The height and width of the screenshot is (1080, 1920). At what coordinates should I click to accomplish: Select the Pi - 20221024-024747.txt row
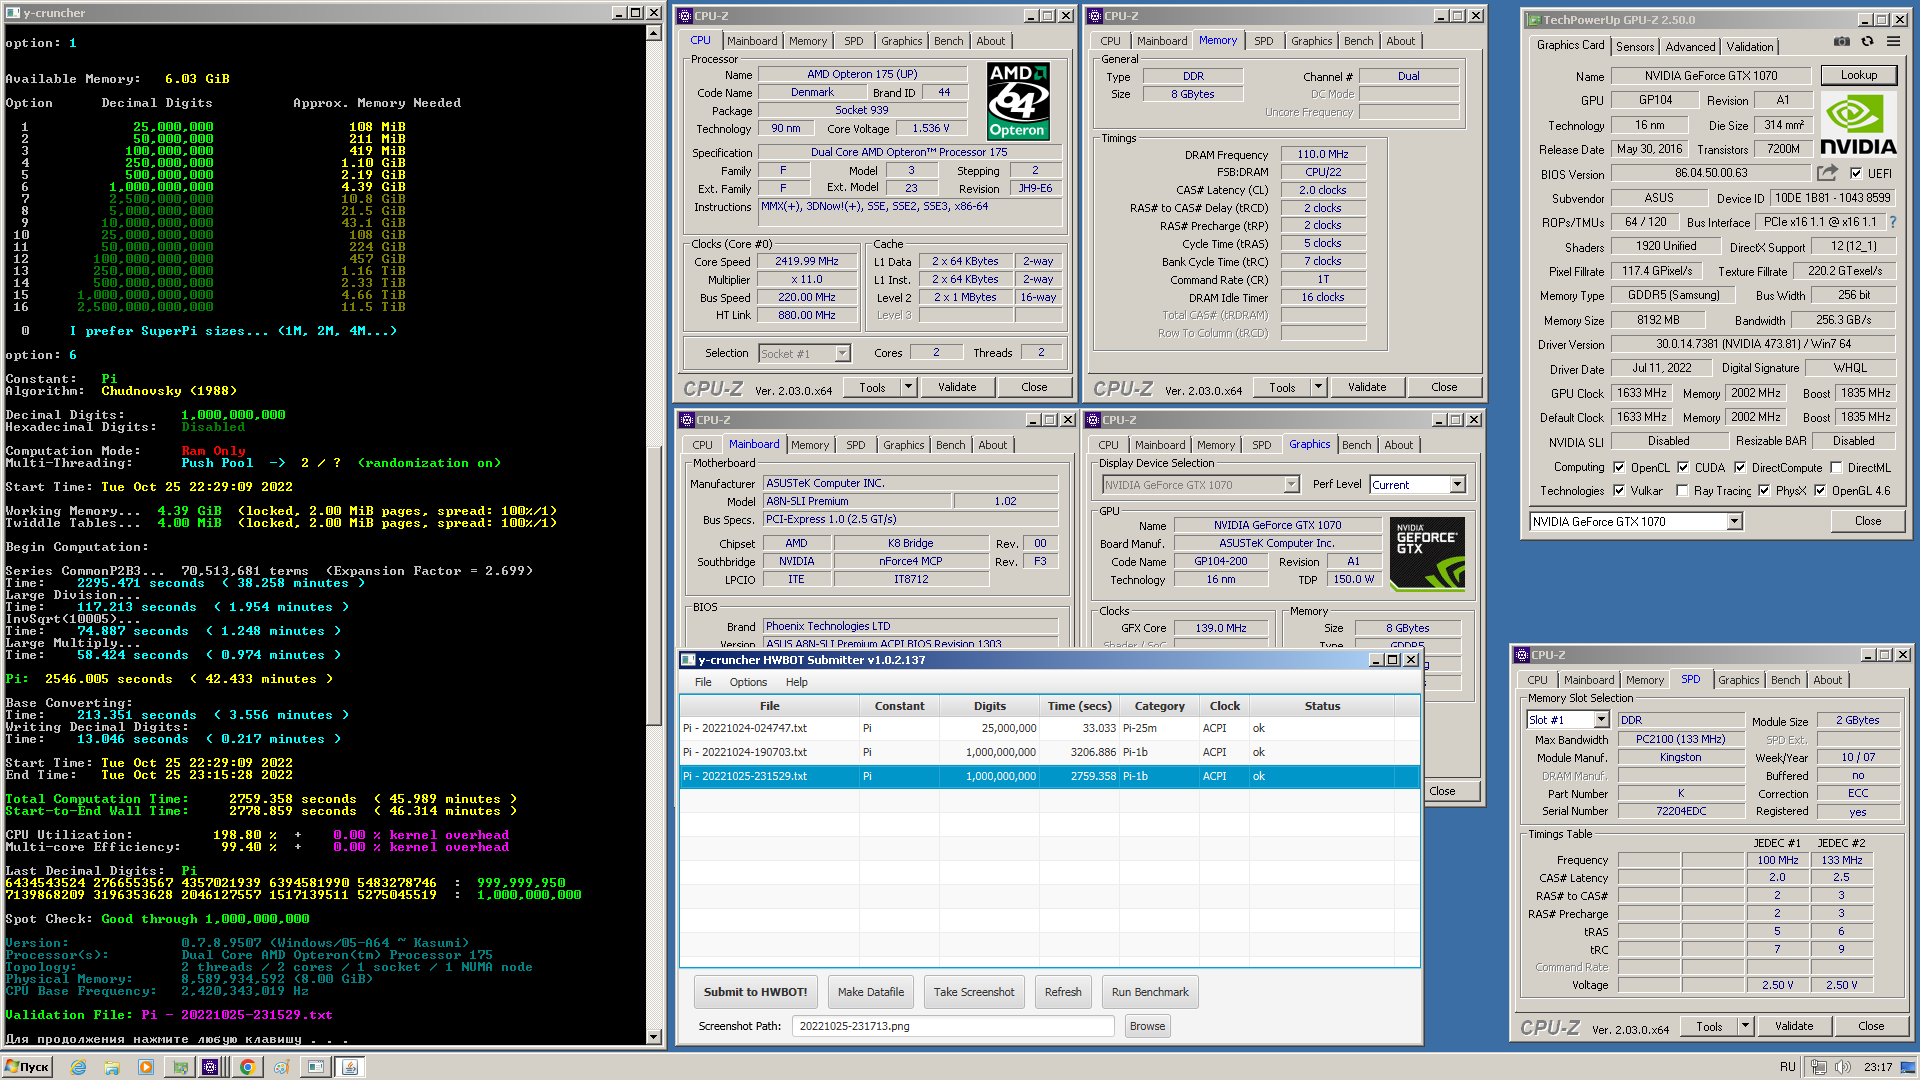click(1049, 728)
